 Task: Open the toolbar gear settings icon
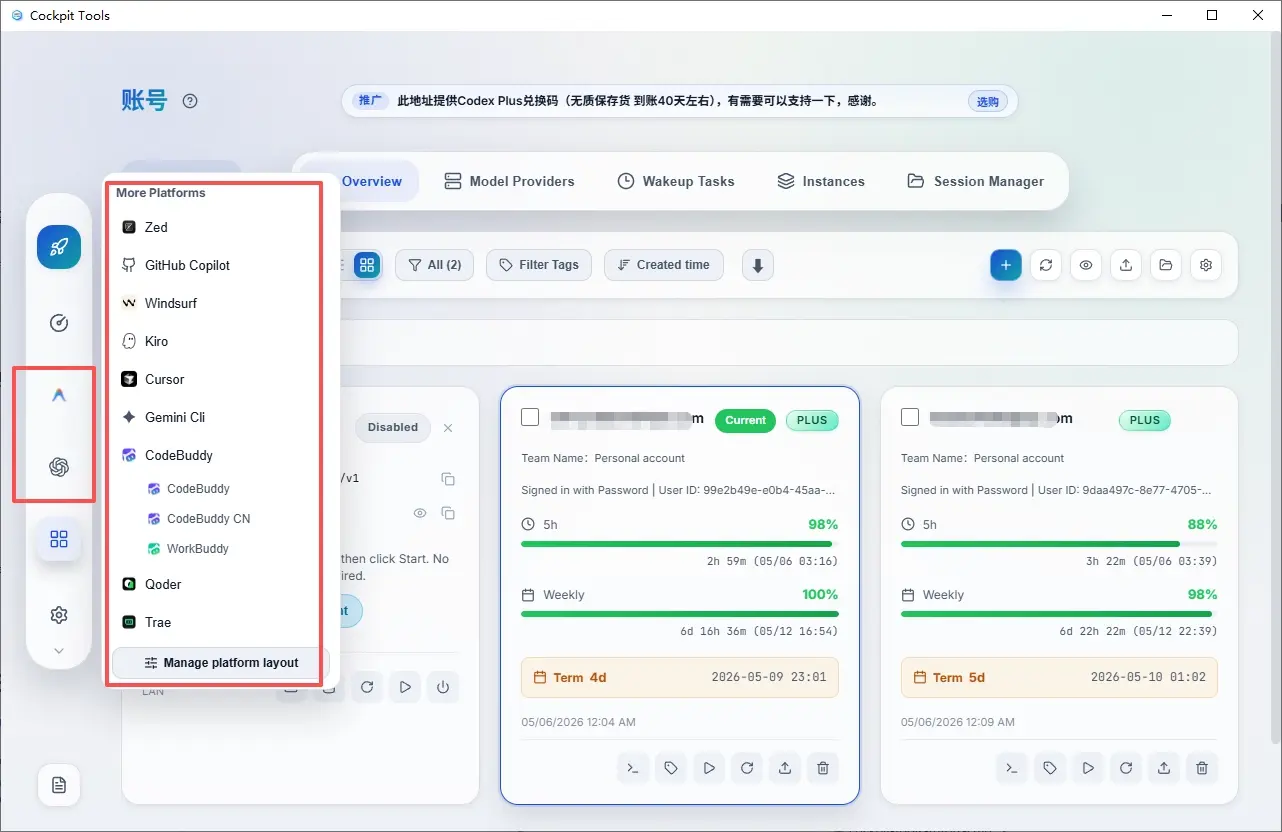[1206, 265]
